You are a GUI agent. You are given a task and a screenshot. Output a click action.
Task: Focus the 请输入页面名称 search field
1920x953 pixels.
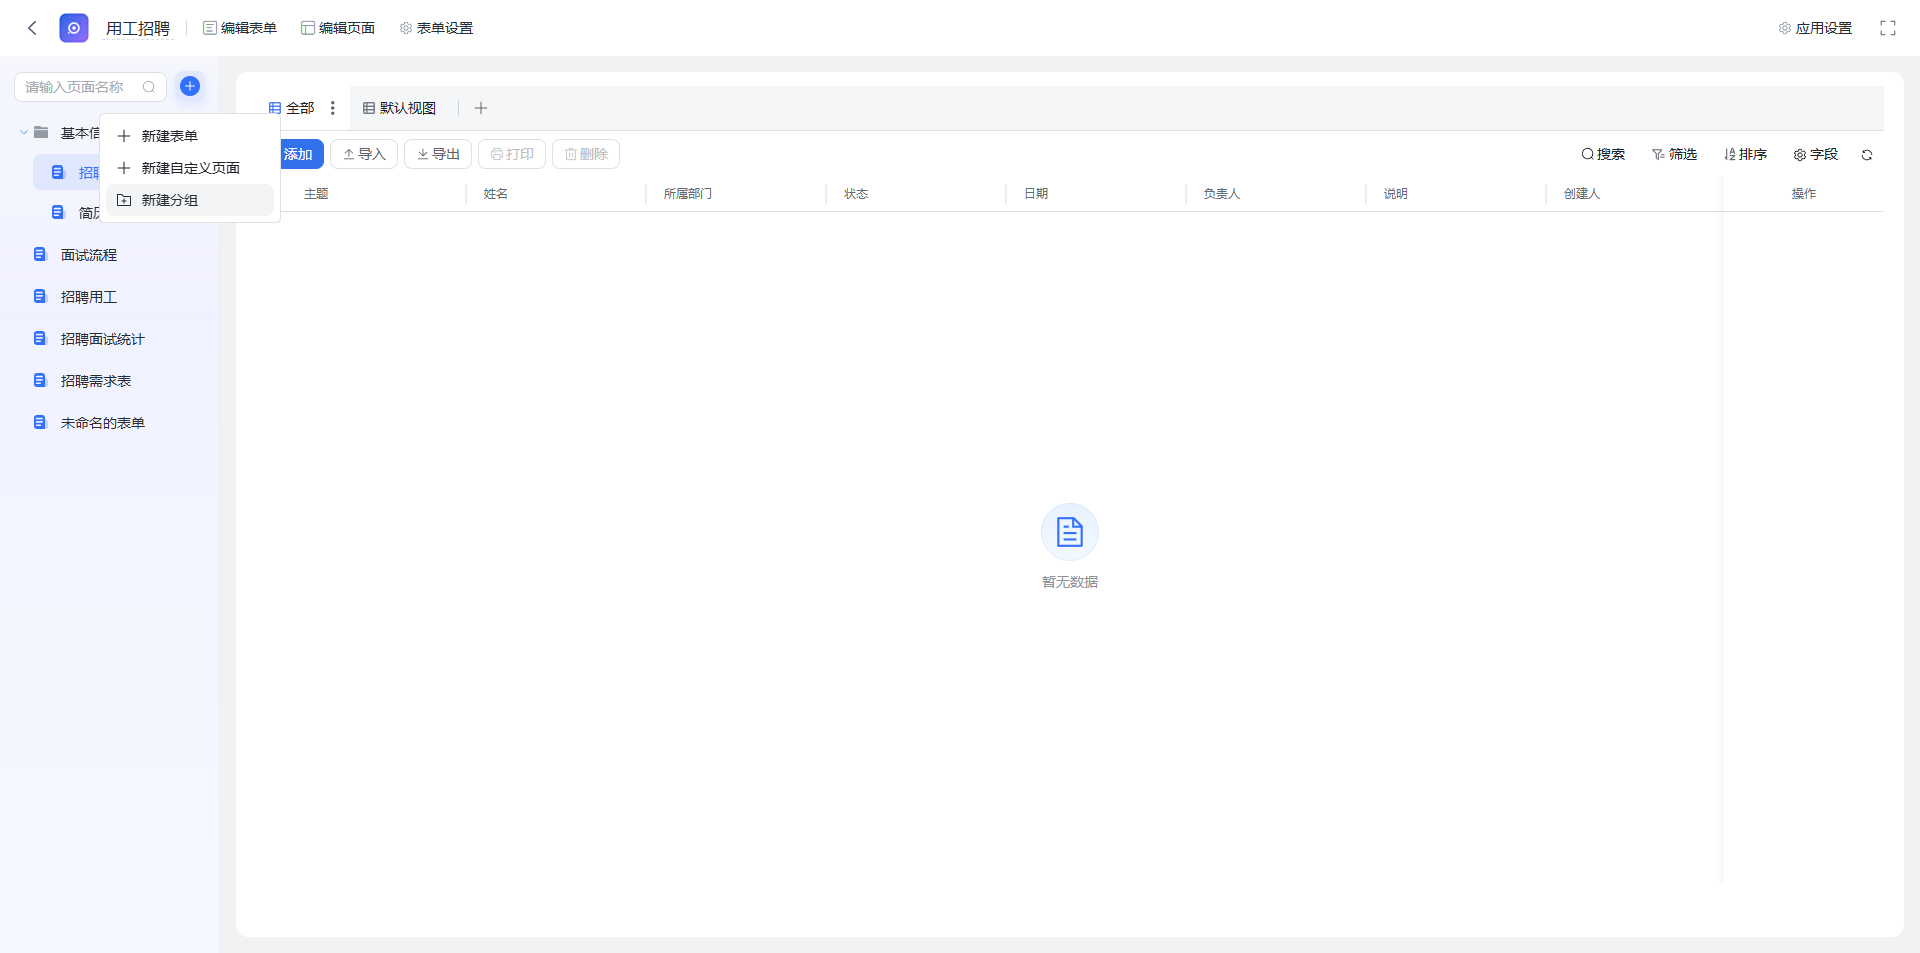click(90, 87)
